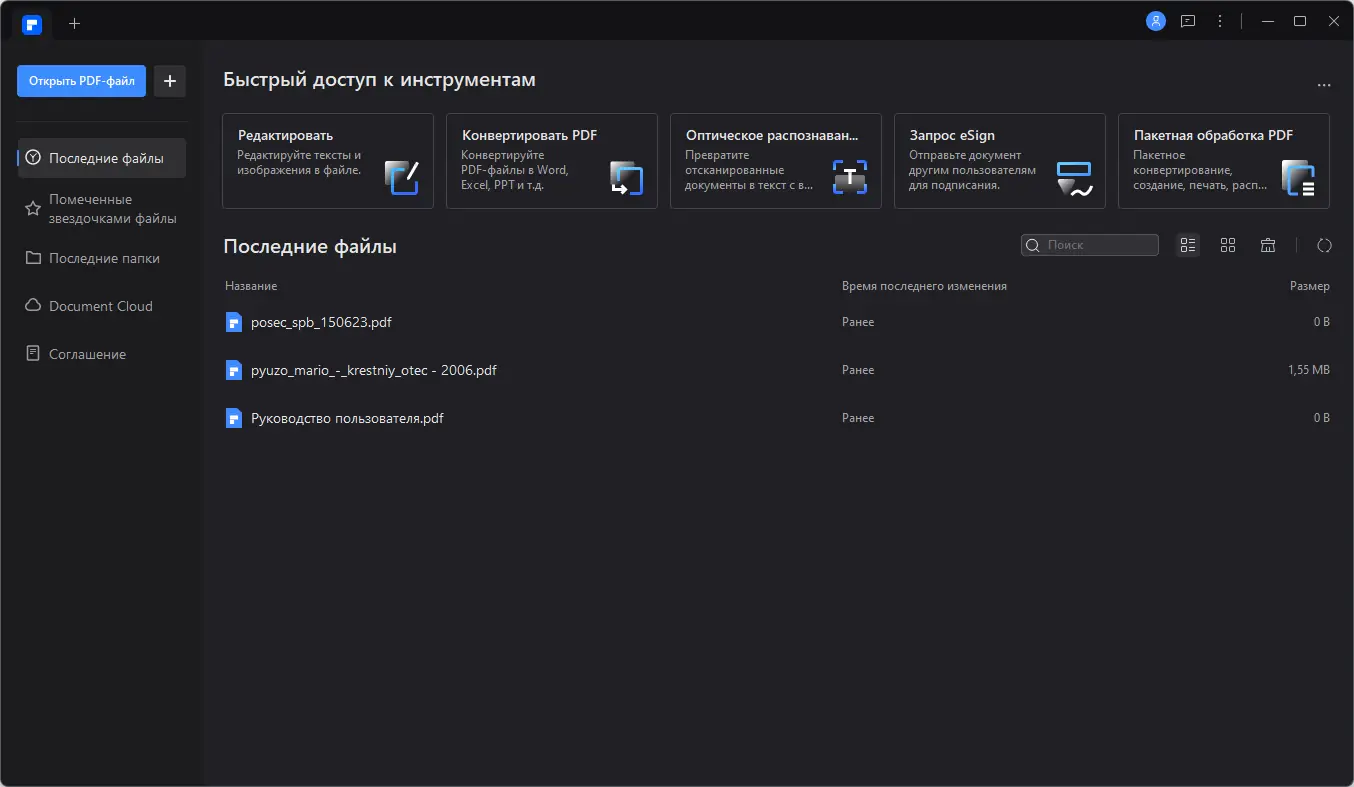Open Пакетная обработка PDF card
Viewport: 1354px width, 787px height.
(x=1224, y=161)
